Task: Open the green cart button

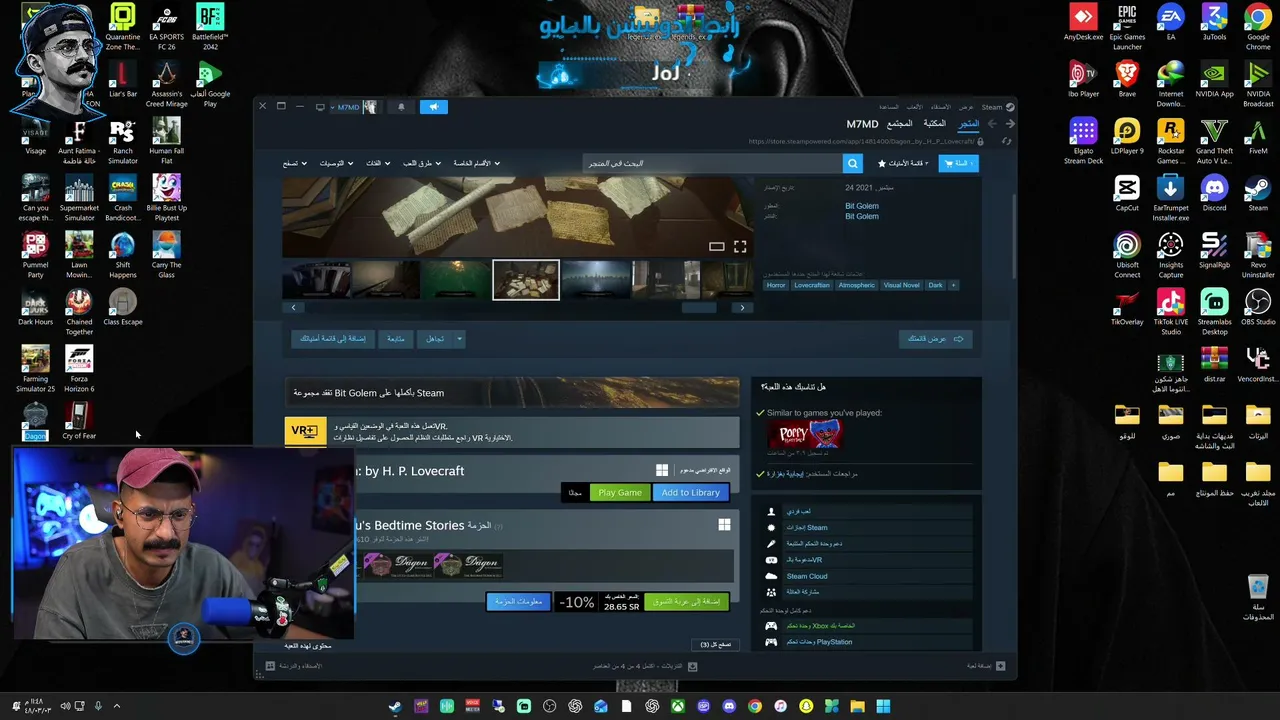Action: (958, 163)
